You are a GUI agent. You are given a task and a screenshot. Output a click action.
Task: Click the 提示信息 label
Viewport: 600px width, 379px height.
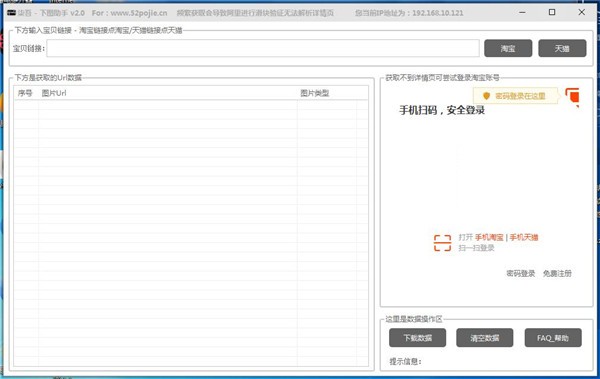click(x=405, y=361)
